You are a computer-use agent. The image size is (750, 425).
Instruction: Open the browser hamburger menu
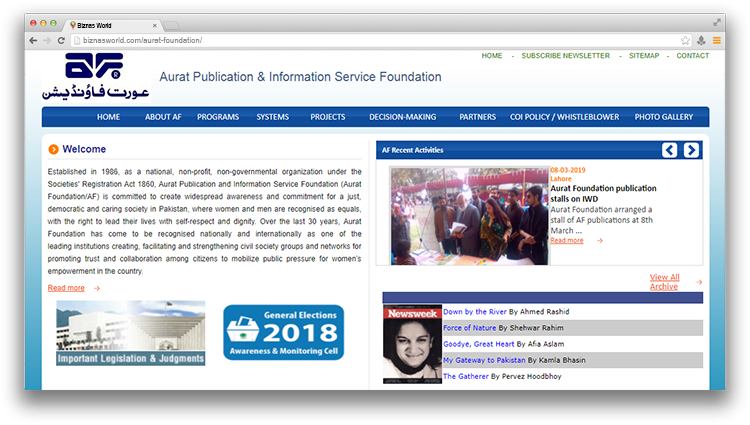(x=716, y=40)
